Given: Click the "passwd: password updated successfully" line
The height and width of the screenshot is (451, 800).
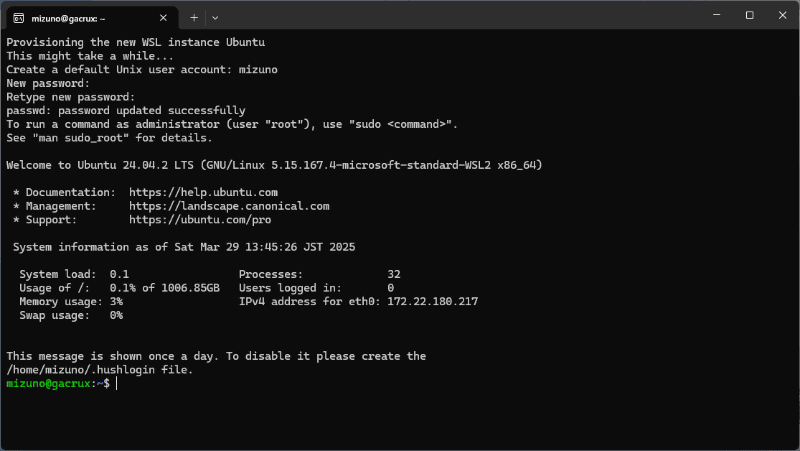Looking at the screenshot, I should tap(126, 110).
